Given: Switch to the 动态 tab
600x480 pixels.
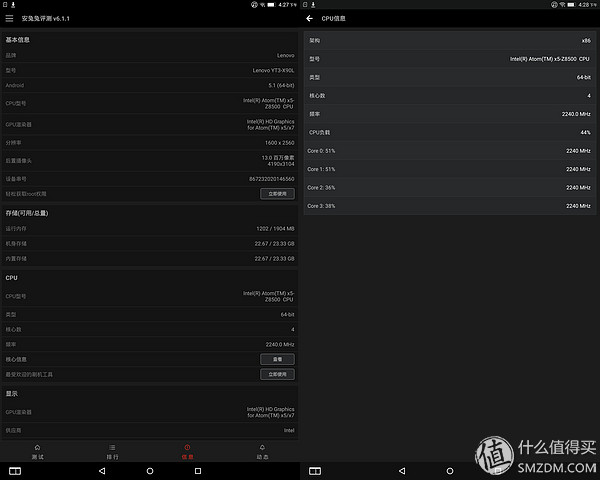Looking at the screenshot, I should [x=262, y=452].
